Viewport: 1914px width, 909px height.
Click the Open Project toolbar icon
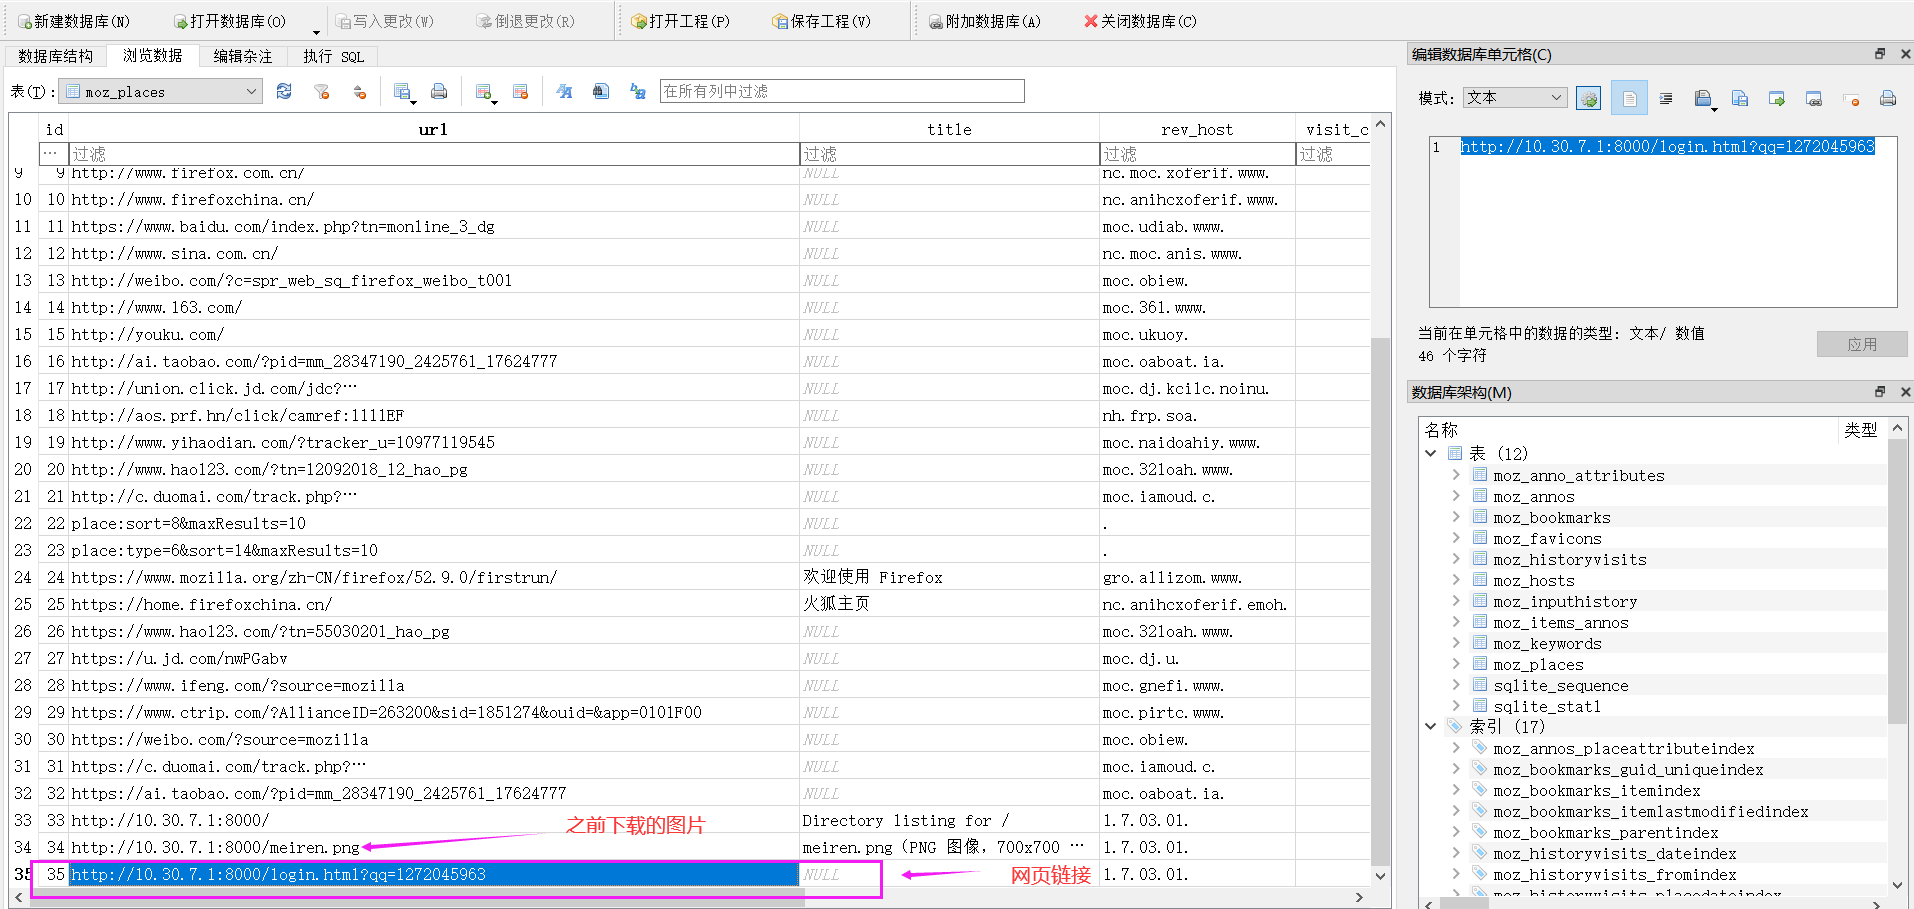[x=640, y=21]
